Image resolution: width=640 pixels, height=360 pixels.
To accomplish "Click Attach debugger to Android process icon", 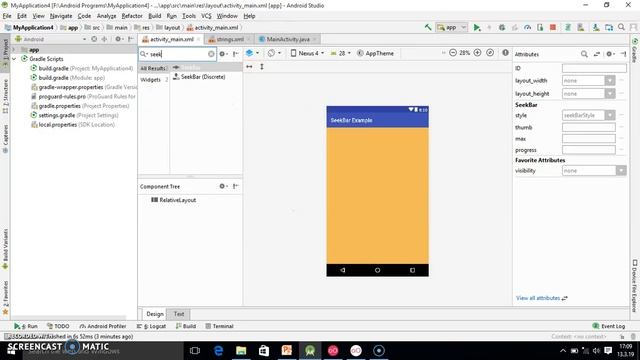I will [x=540, y=27].
